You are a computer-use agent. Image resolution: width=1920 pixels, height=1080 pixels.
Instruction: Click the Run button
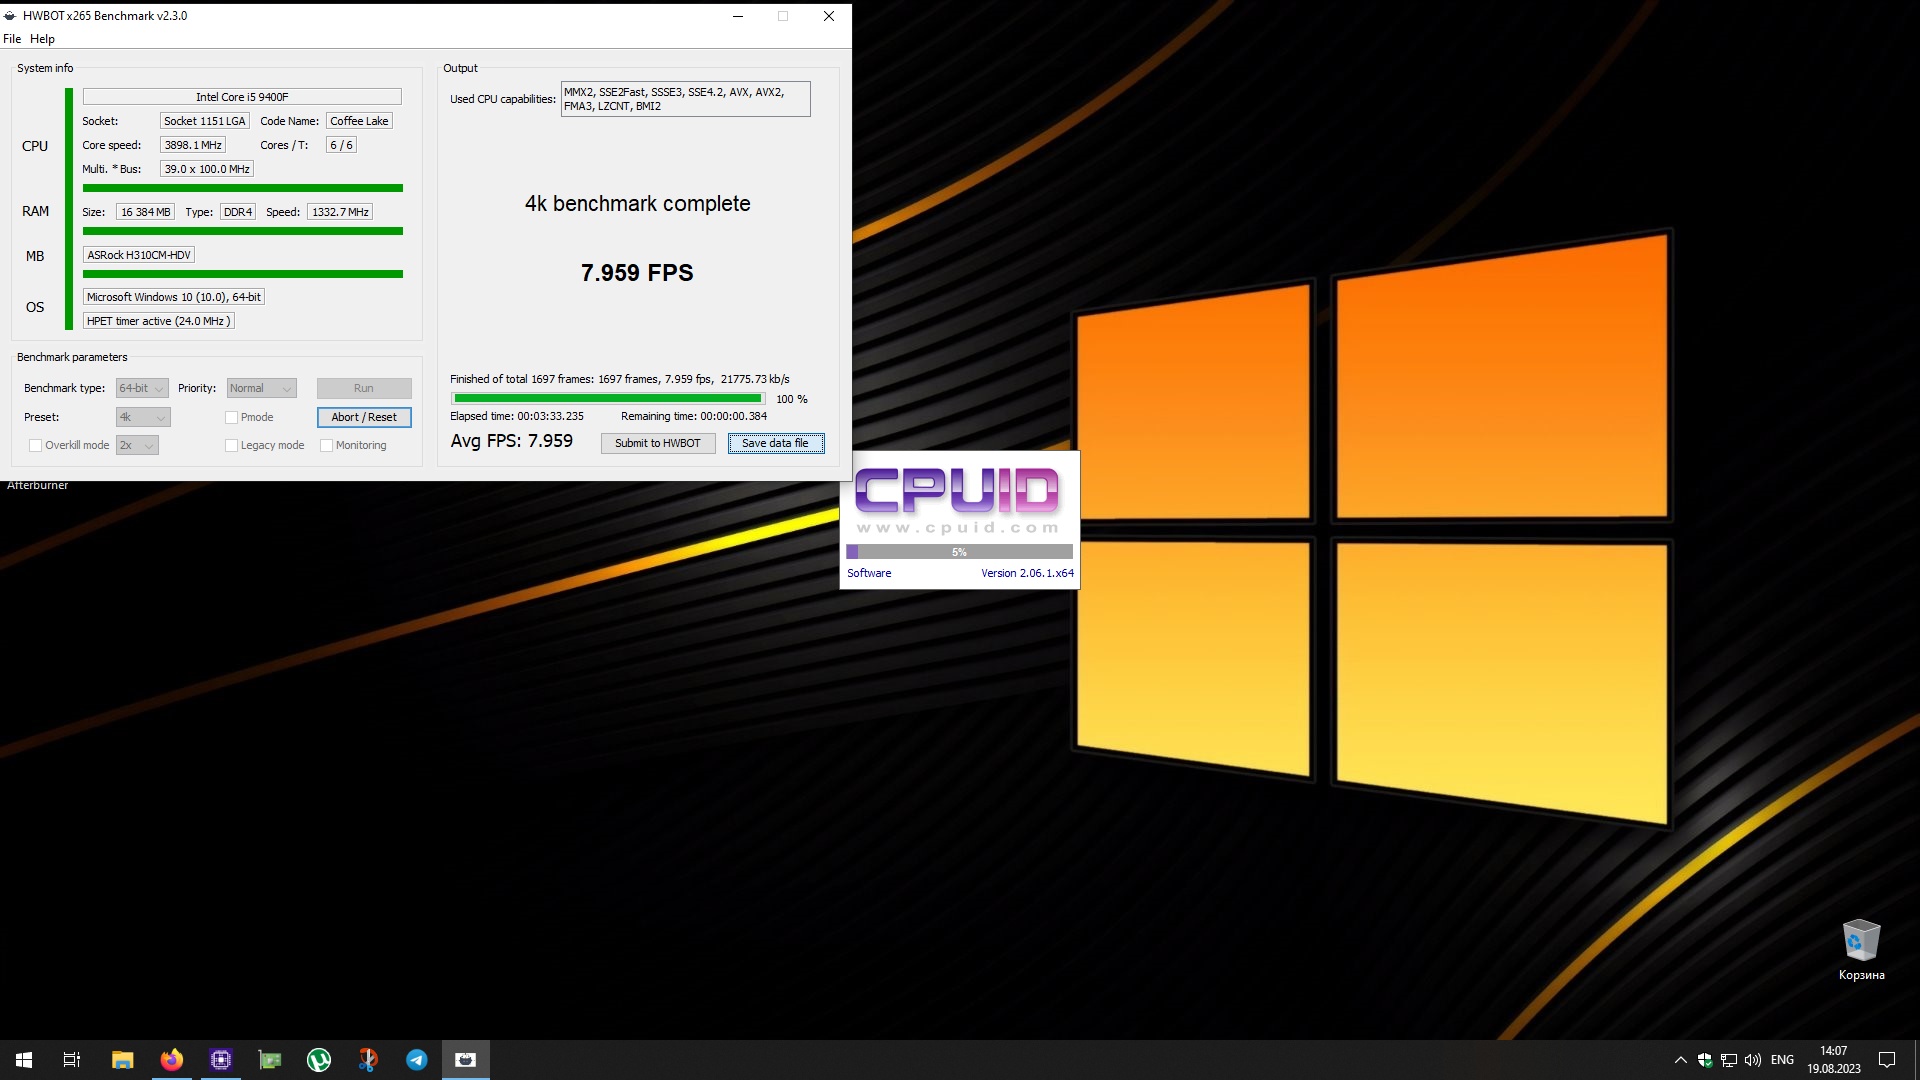pyautogui.click(x=364, y=388)
